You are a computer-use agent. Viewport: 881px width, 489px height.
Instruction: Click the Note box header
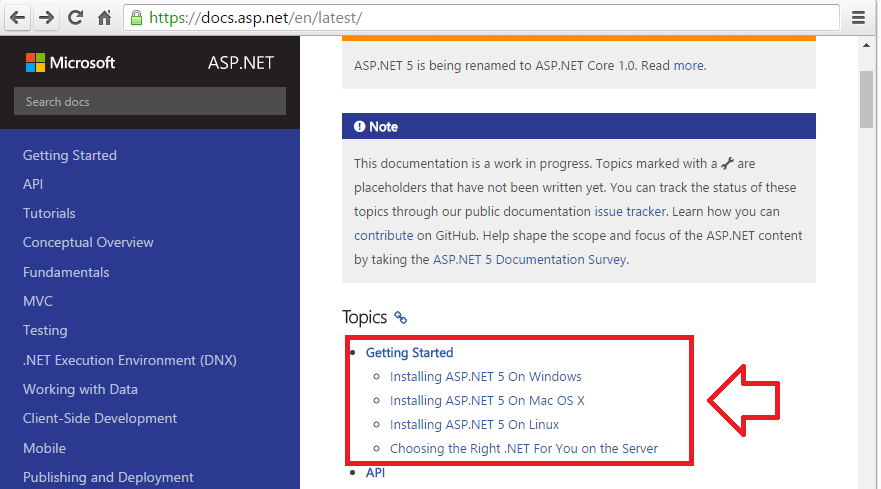point(579,126)
